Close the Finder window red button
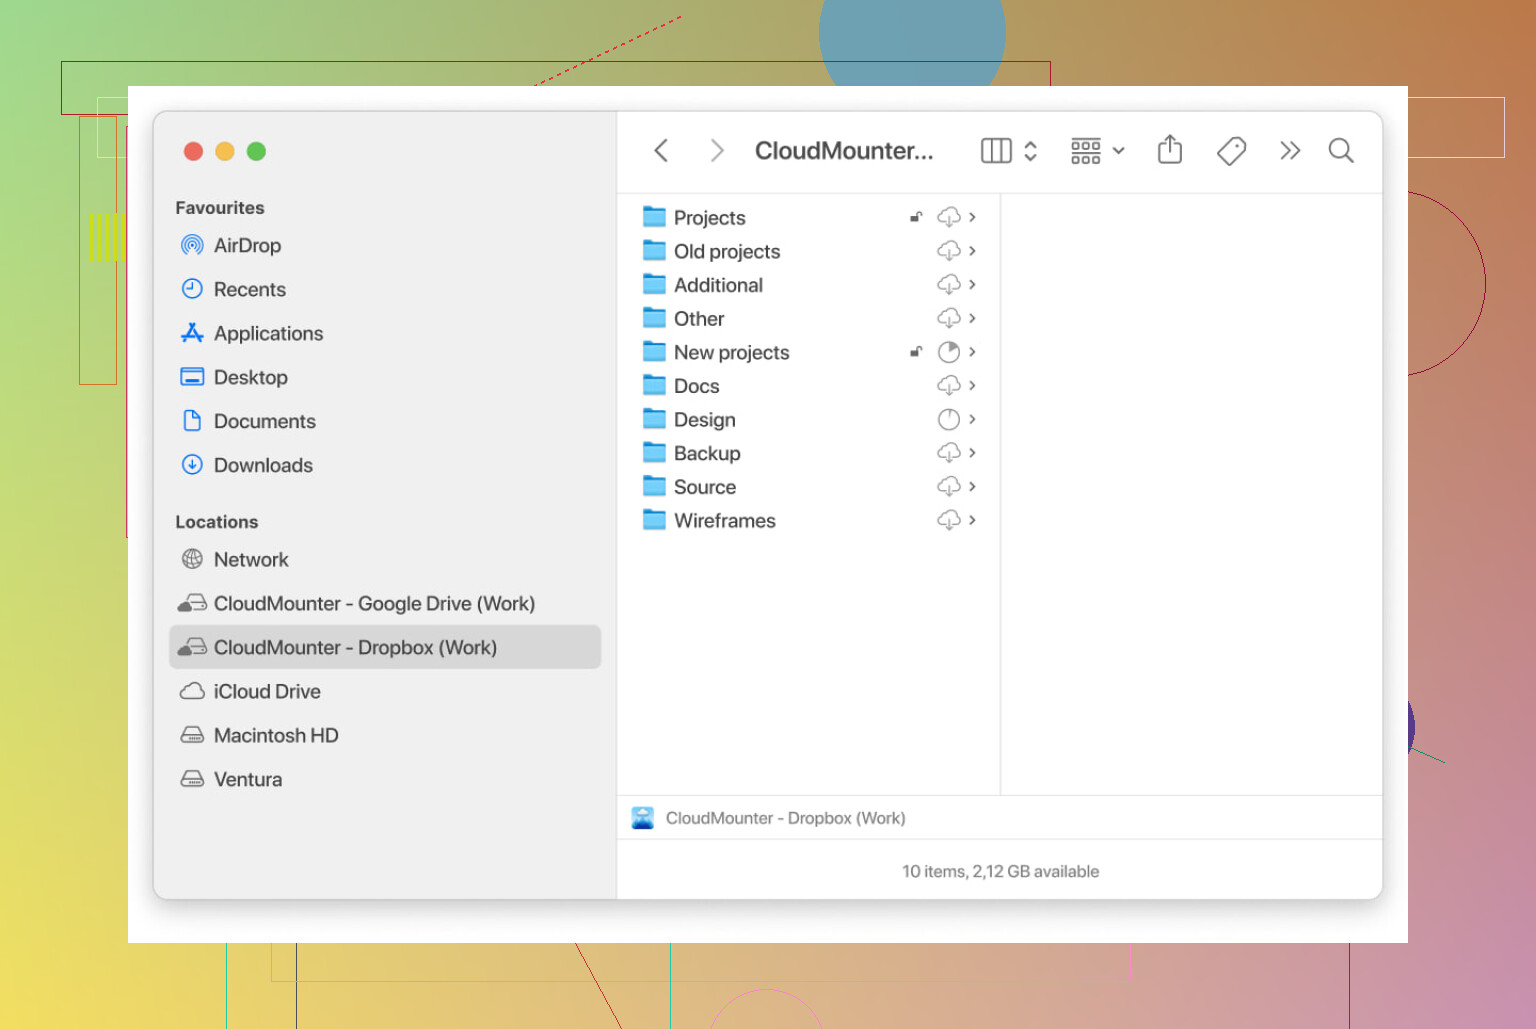The image size is (1536, 1029). (193, 151)
